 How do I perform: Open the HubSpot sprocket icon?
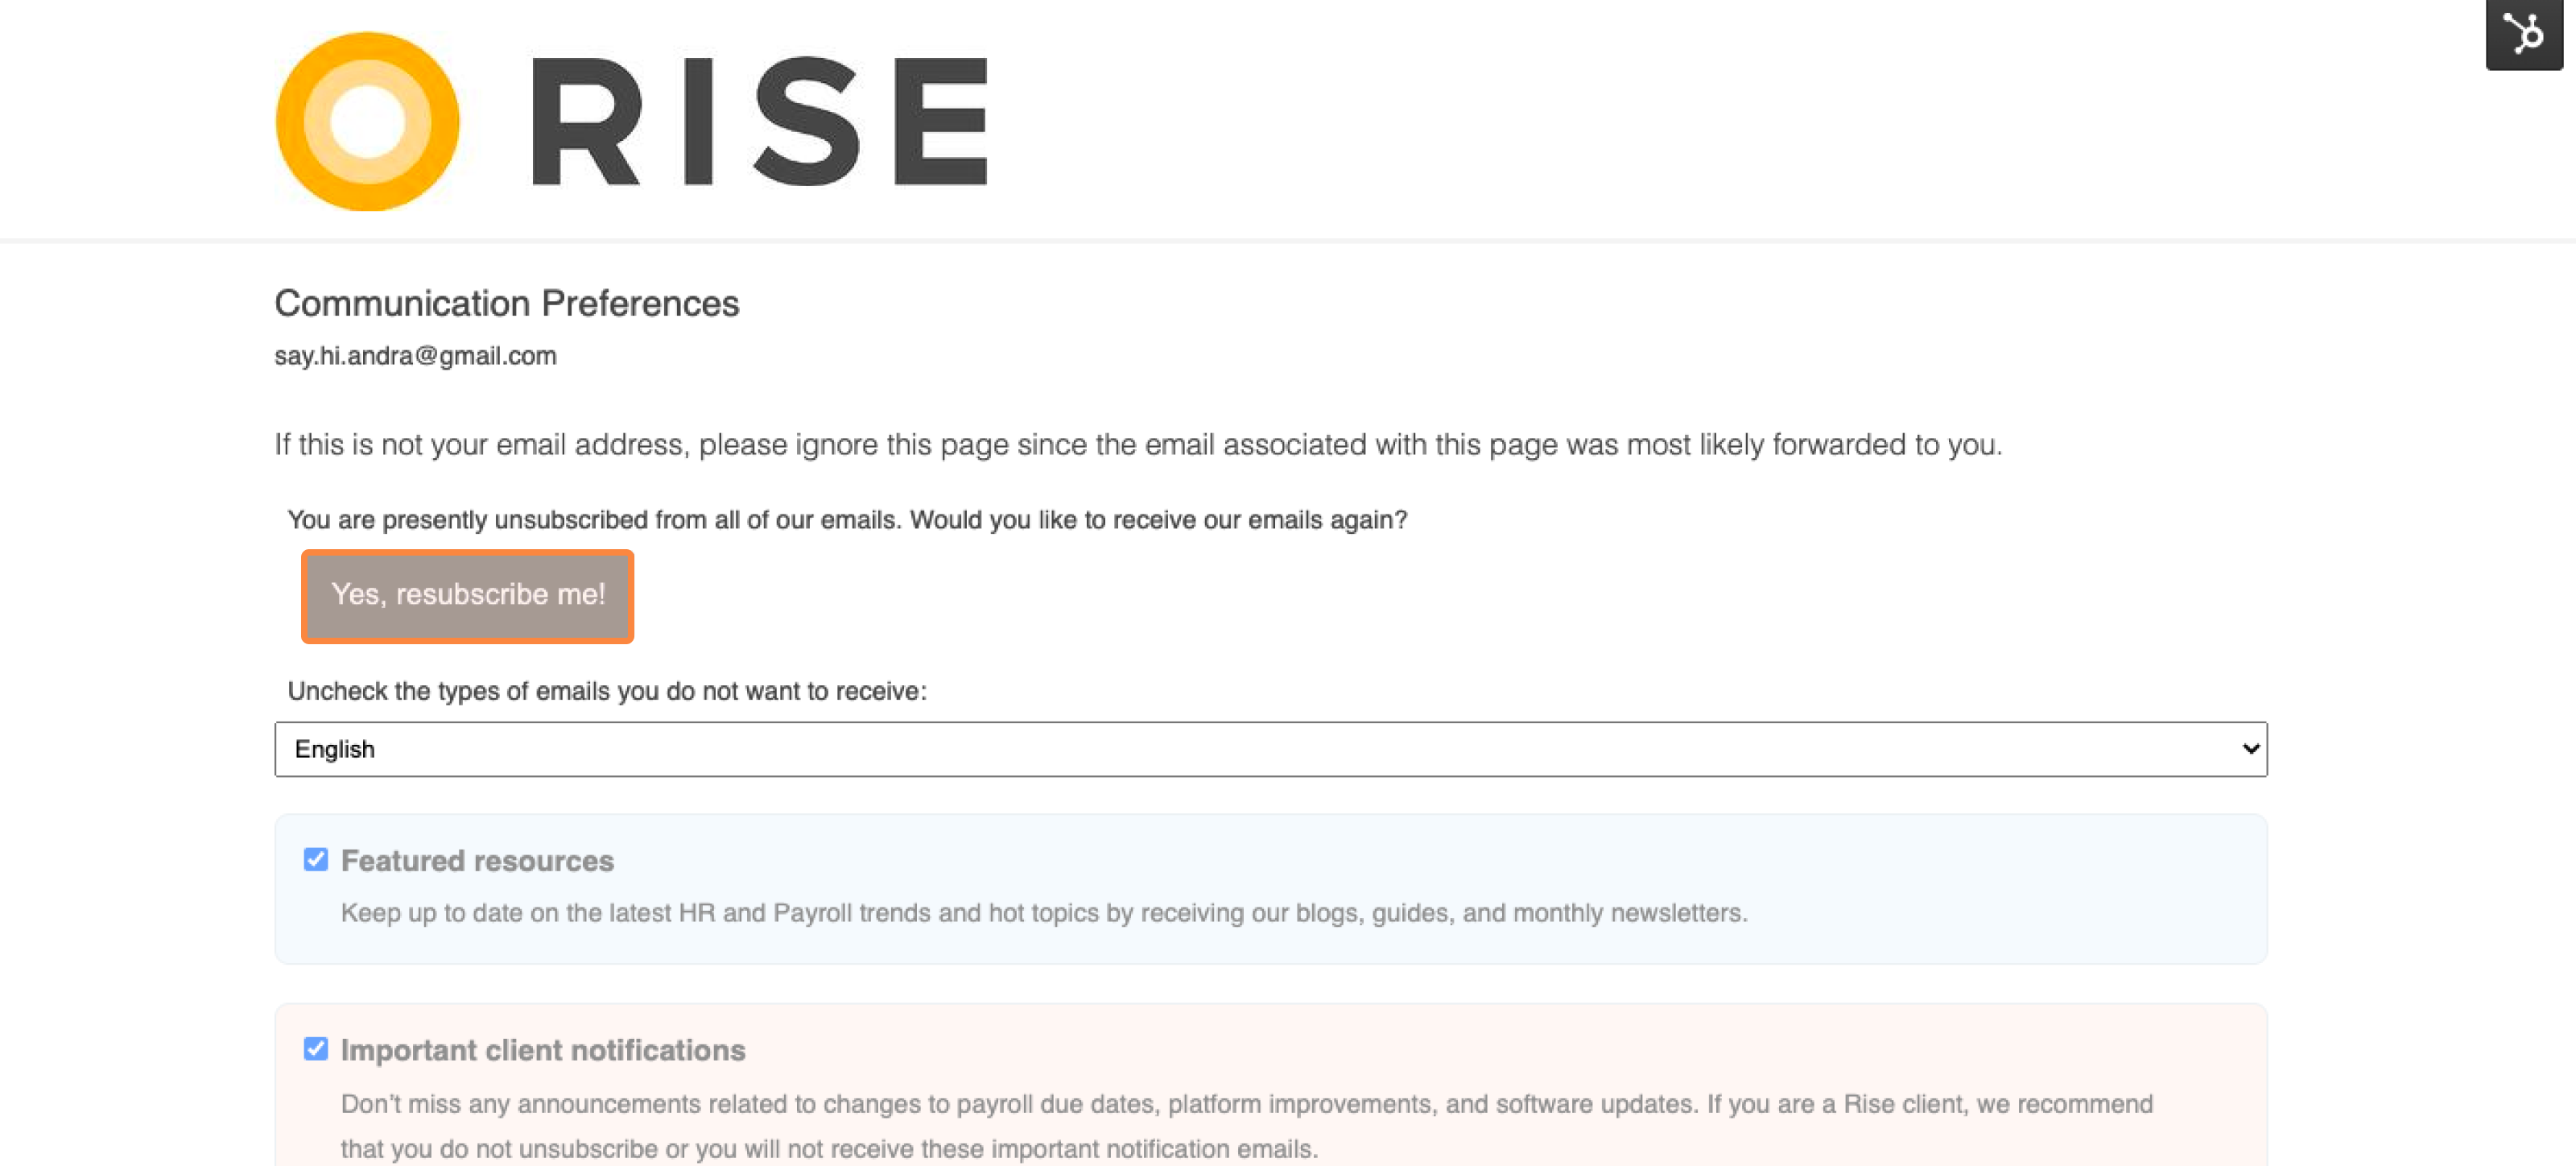coord(2524,33)
